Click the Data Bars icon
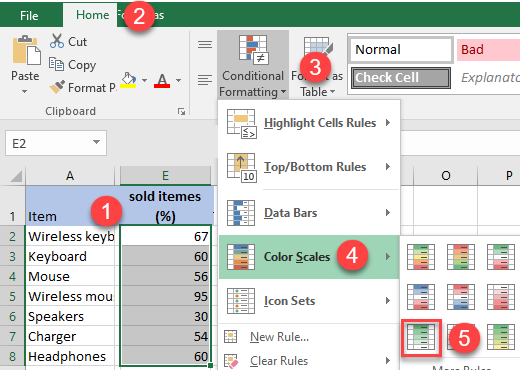This screenshot has height=370, width=520. 241,213
